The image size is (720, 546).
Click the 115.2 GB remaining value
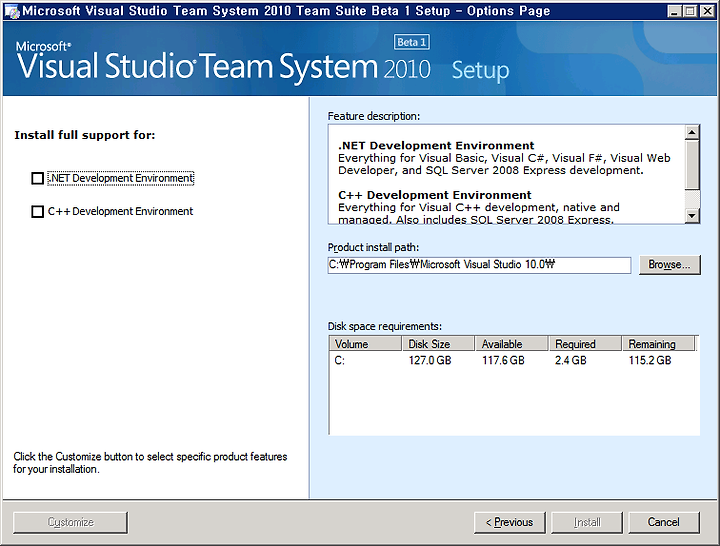click(650, 360)
